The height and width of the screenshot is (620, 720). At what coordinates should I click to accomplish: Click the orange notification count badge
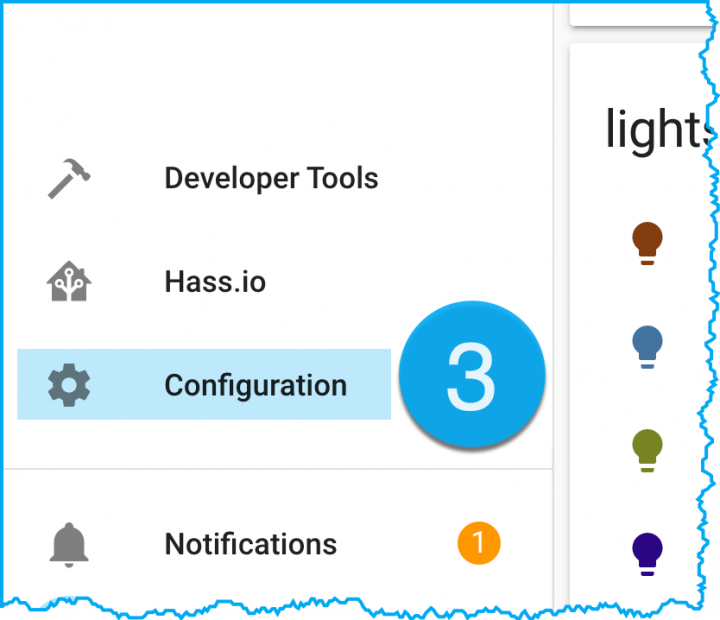(x=478, y=544)
